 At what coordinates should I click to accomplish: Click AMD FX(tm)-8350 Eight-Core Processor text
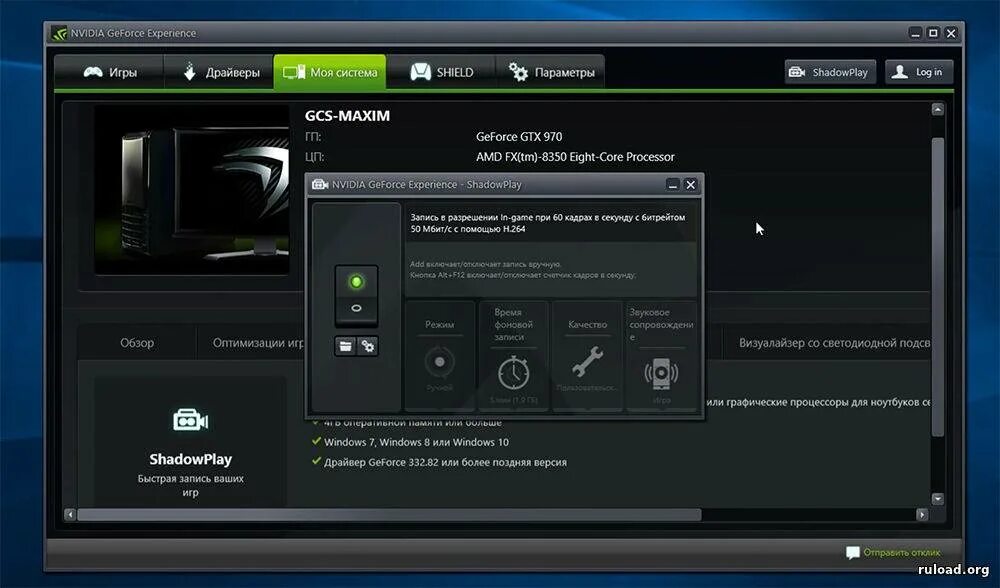pyautogui.click(x=575, y=157)
